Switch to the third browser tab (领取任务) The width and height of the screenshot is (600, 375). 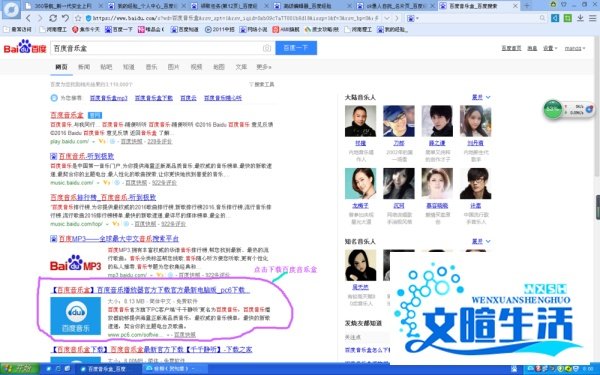(230, 6)
